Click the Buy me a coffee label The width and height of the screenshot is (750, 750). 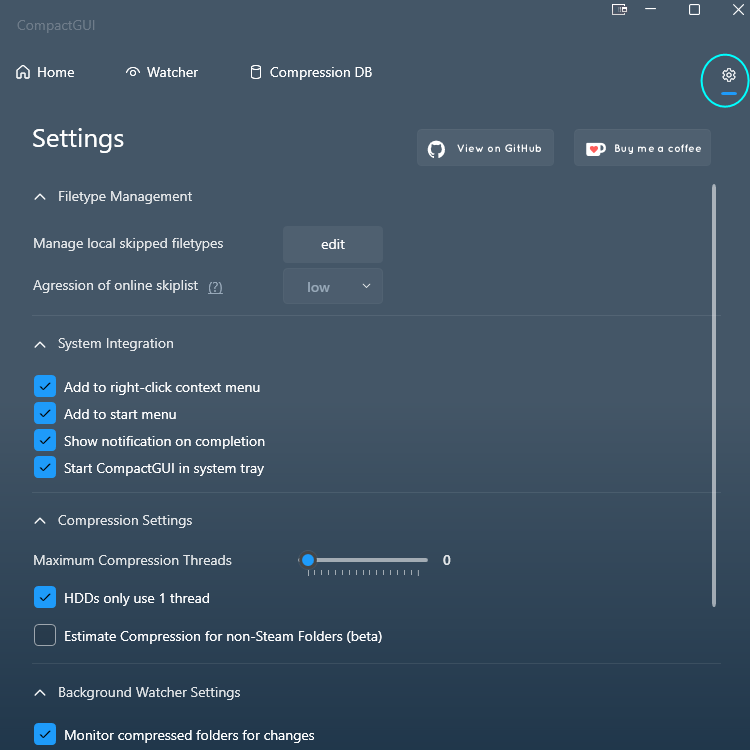click(x=658, y=148)
